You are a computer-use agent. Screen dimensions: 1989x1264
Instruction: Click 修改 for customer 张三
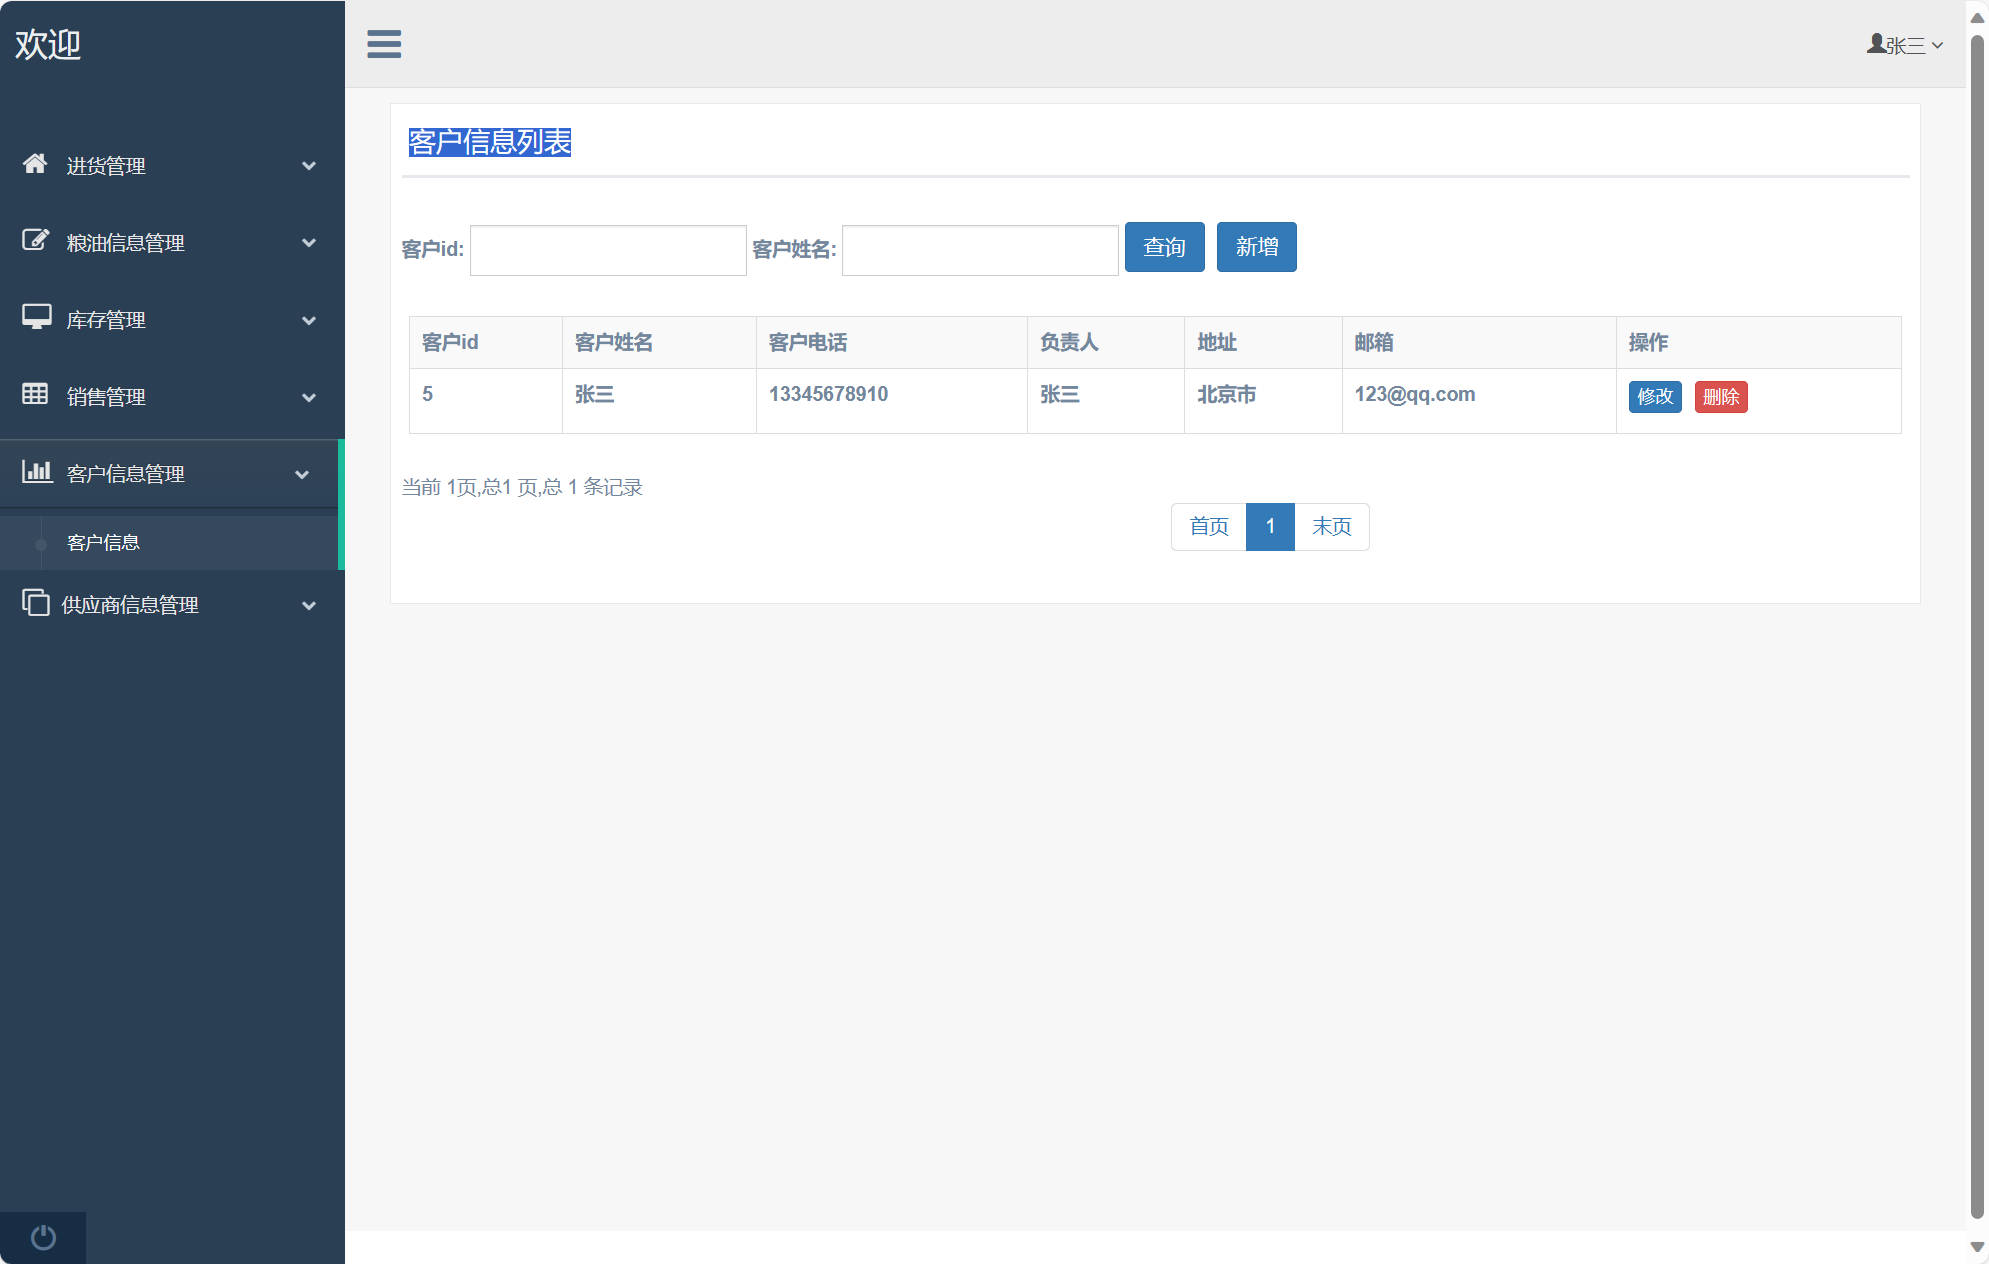click(1655, 397)
